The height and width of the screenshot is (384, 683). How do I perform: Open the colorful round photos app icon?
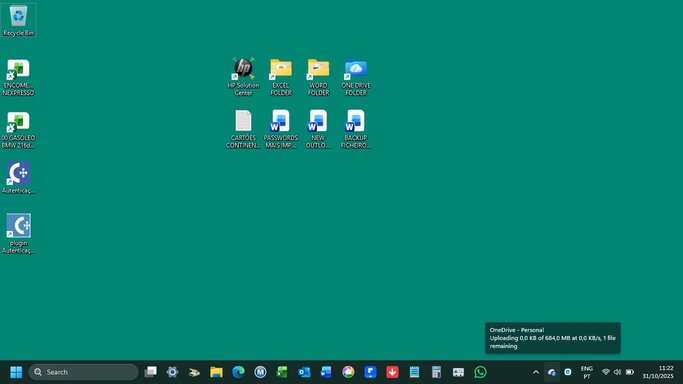(x=348, y=372)
